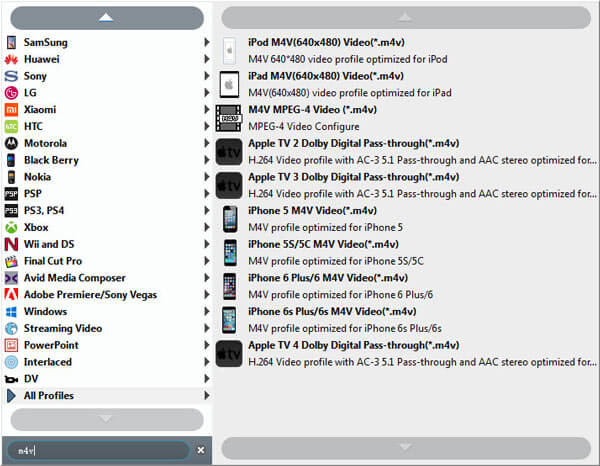
Task: Click the PowerPoint slide icon
Action: click(x=11, y=345)
